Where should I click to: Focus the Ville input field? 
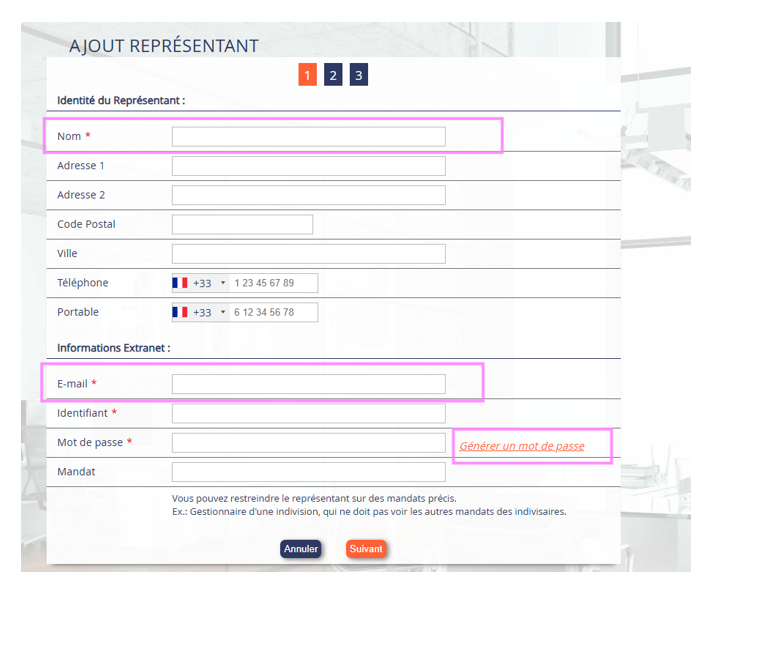(x=308, y=254)
